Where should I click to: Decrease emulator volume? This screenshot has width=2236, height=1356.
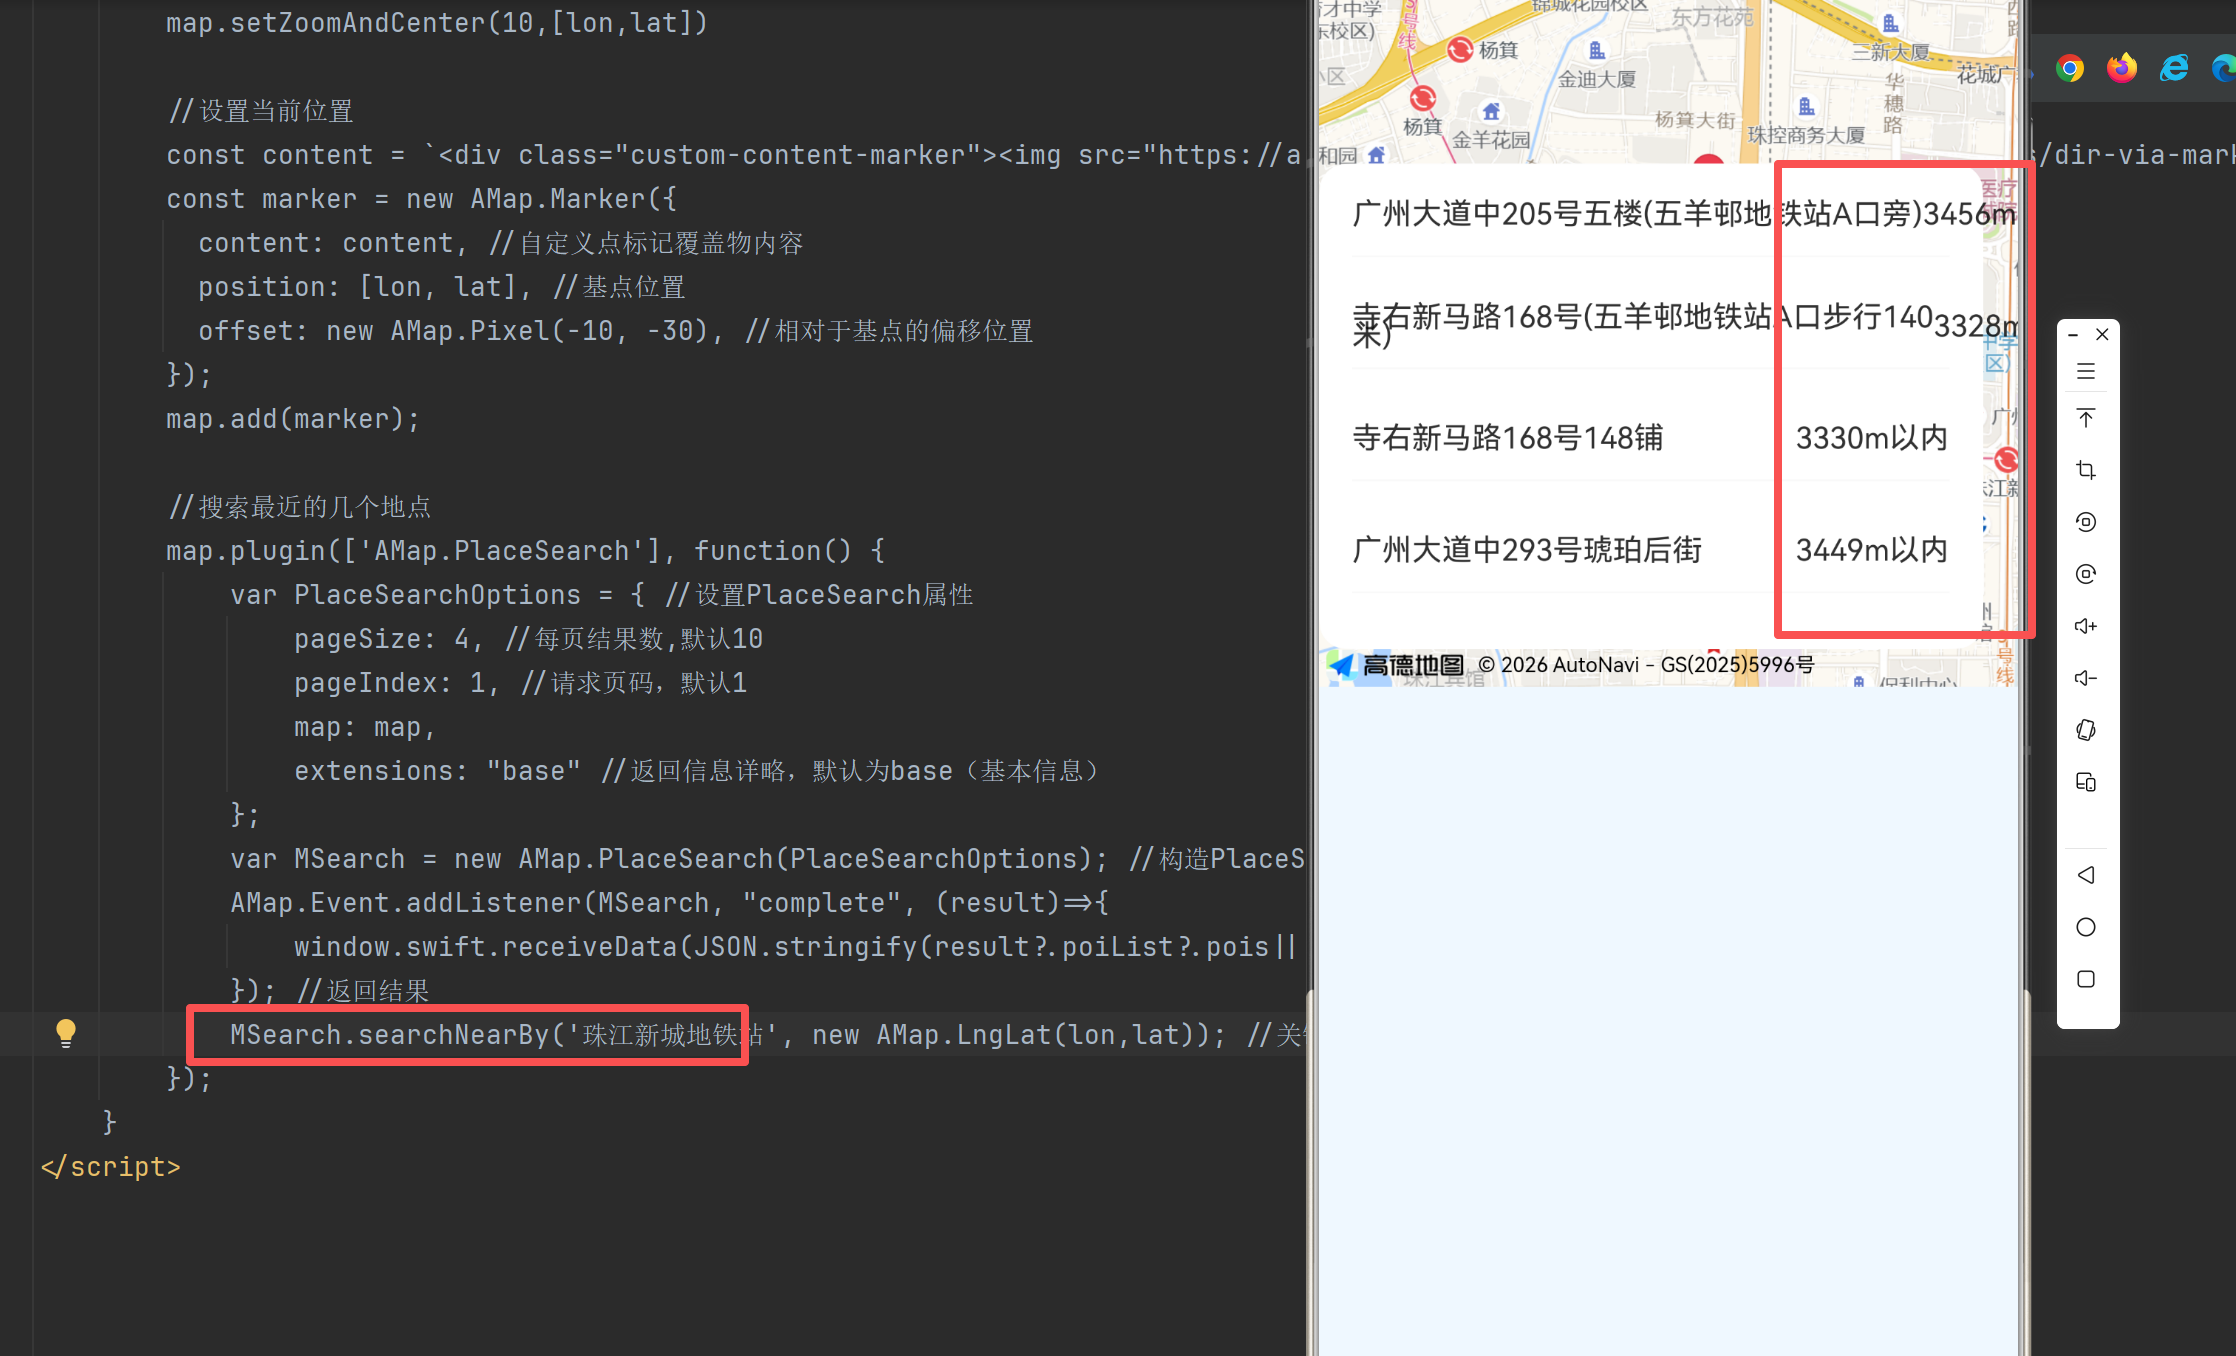coord(2086,678)
